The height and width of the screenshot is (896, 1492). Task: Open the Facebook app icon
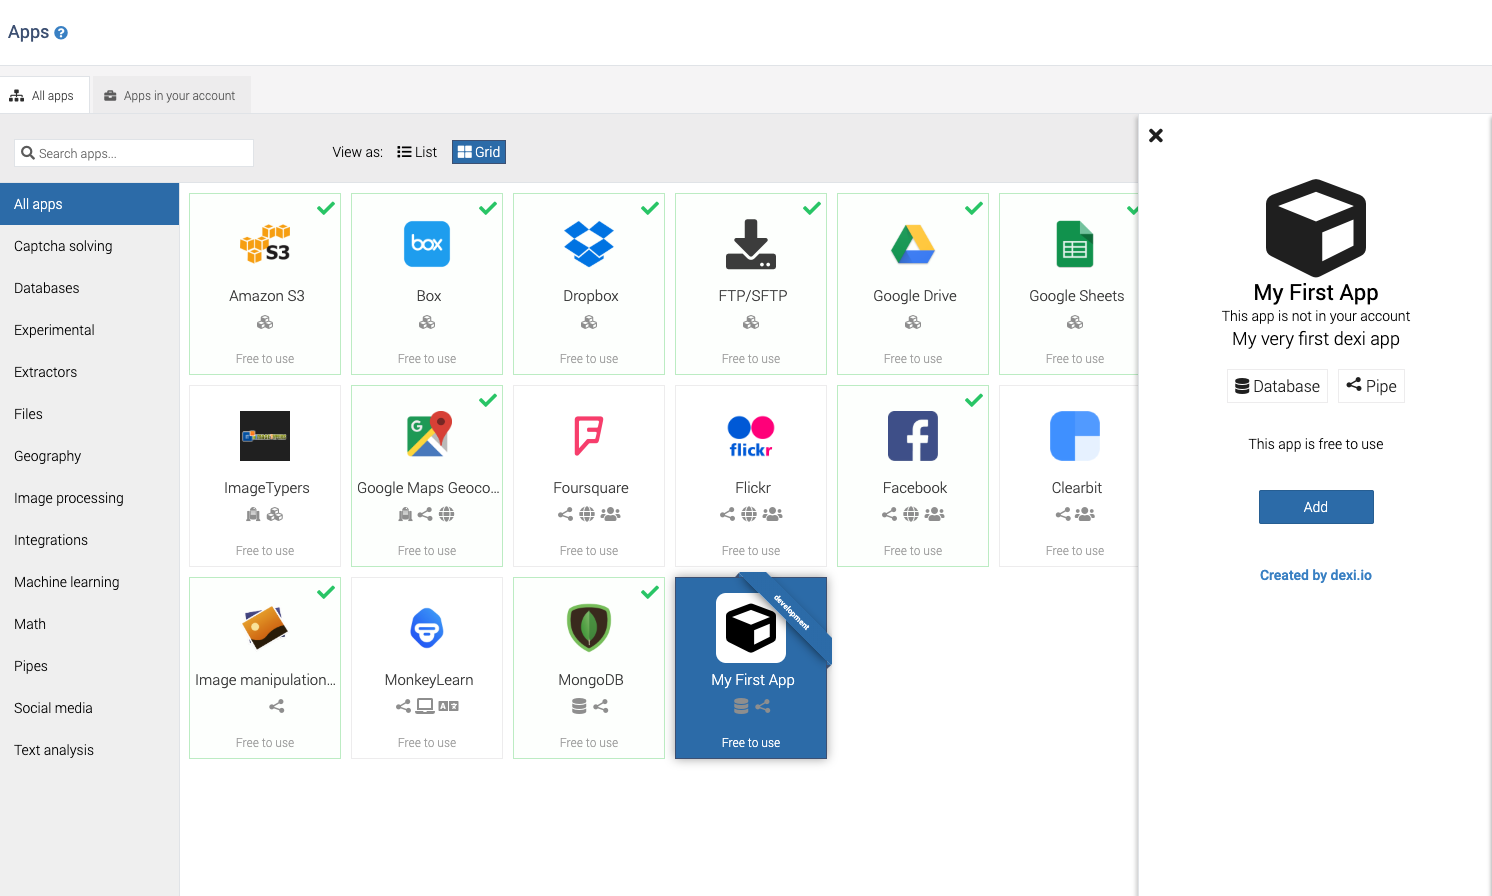(913, 436)
